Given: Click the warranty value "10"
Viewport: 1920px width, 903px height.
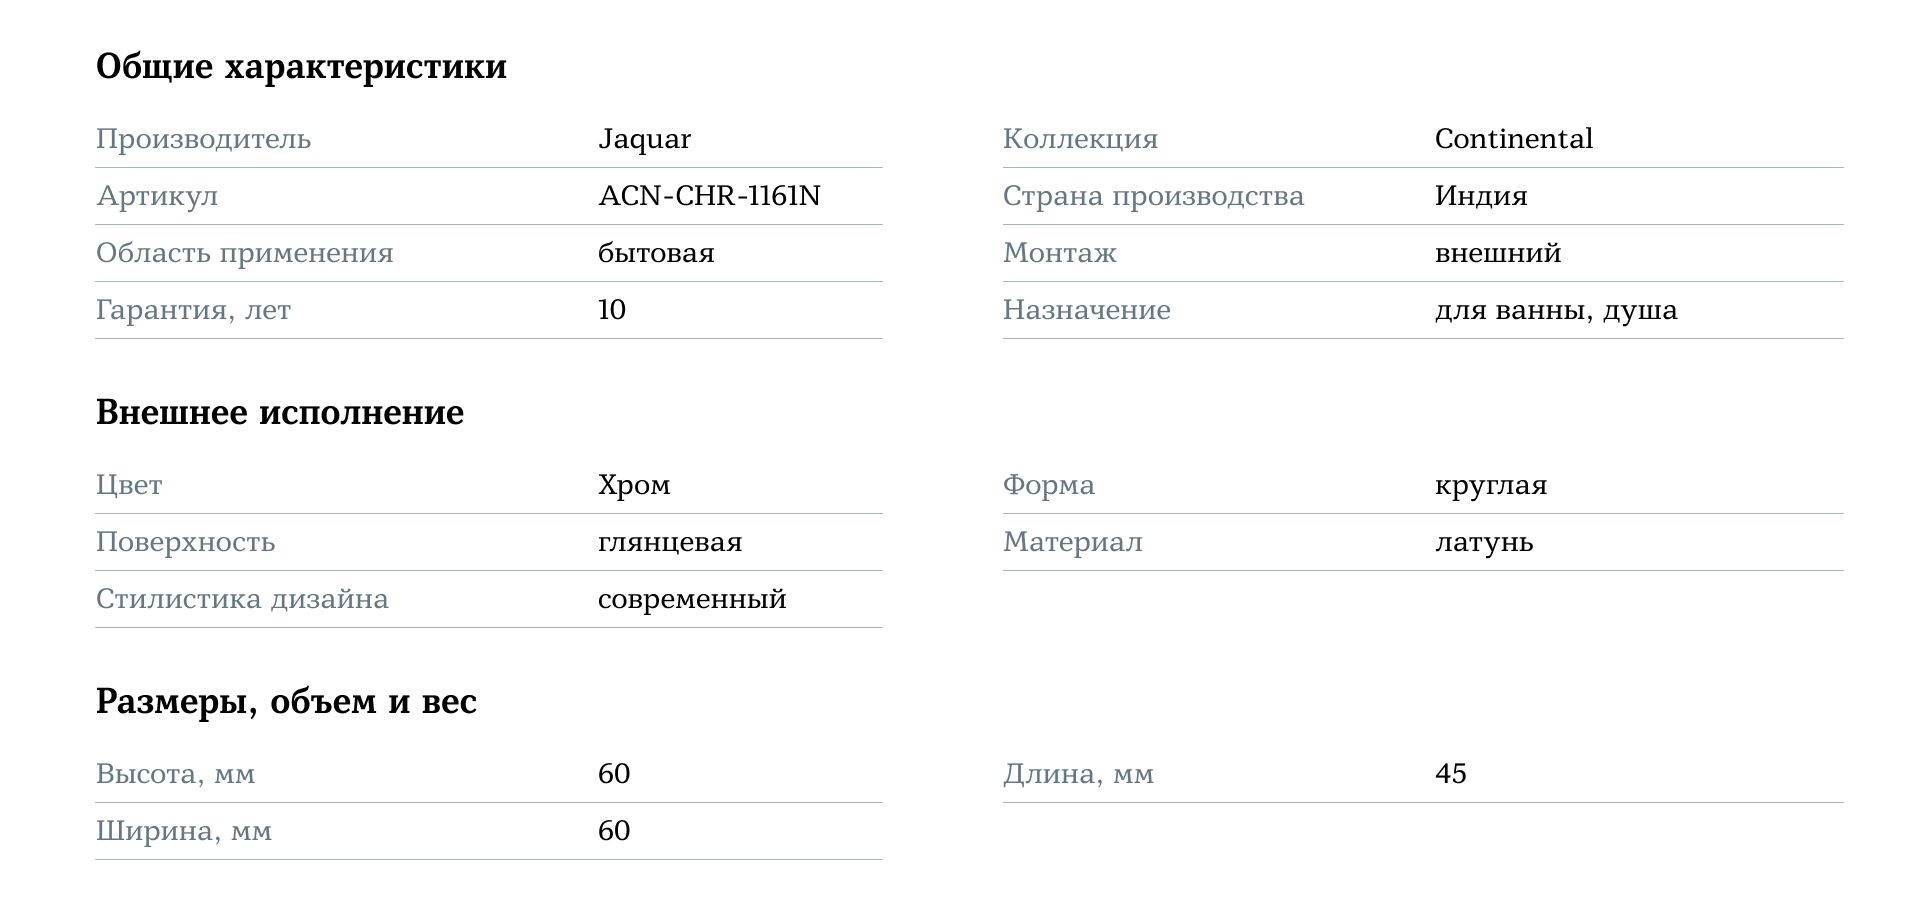Looking at the screenshot, I should click(612, 310).
